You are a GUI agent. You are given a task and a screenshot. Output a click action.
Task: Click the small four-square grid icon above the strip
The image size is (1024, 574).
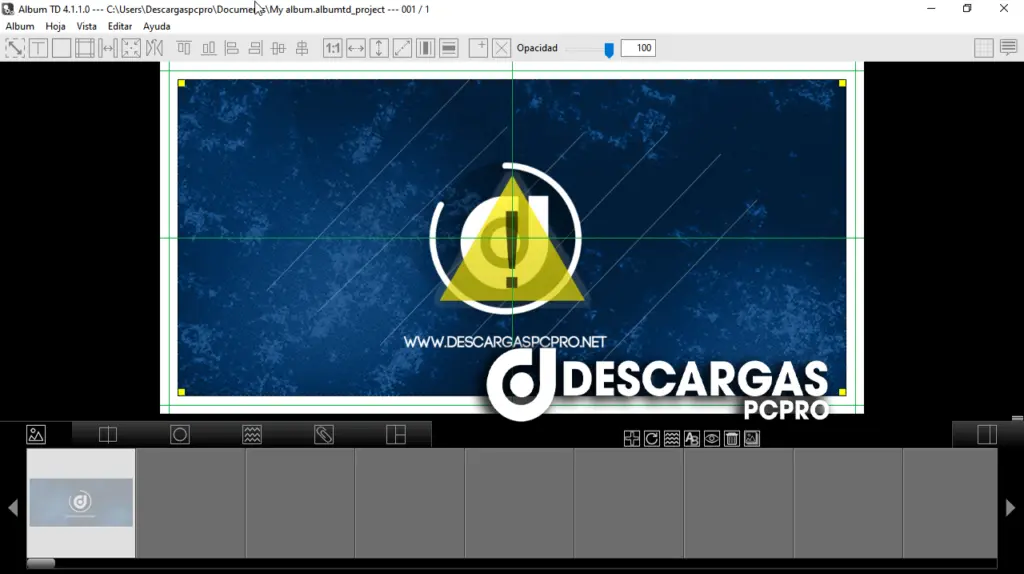[632, 439]
